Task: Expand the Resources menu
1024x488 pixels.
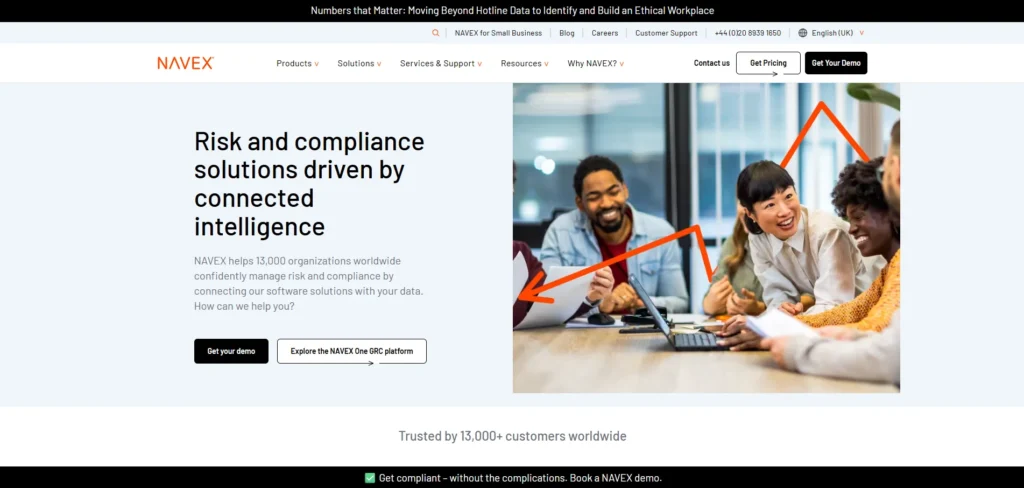Action: (x=524, y=63)
